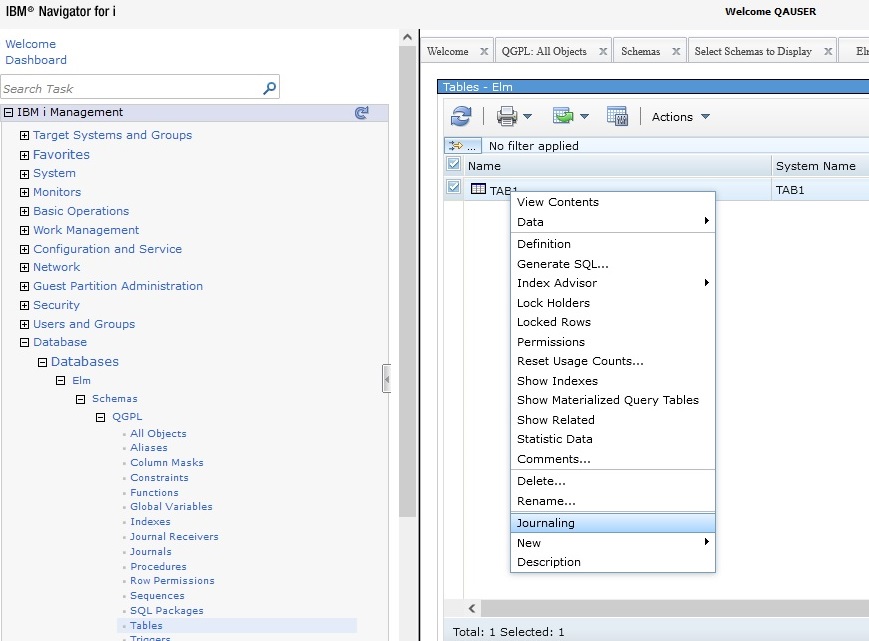Collapse the QGPL schema node

100,417
